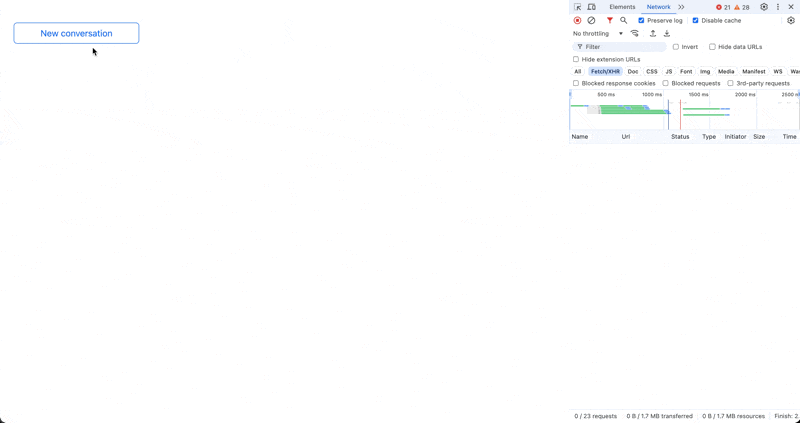
Task: Click the record network log button
Action: [577, 20]
